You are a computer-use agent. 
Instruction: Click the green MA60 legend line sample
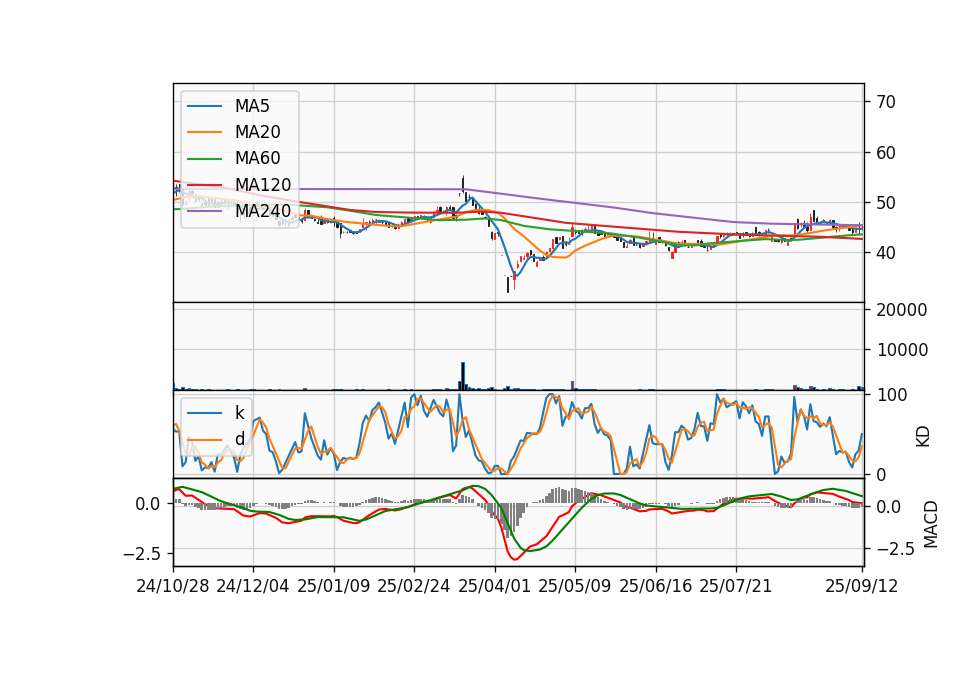tap(204, 159)
